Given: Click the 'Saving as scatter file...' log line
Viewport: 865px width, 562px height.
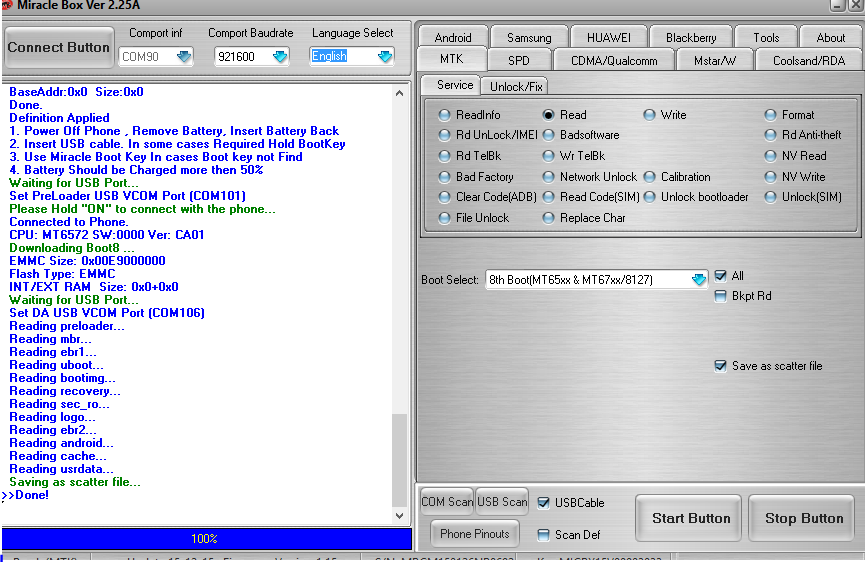Looking at the screenshot, I should 75,482.
